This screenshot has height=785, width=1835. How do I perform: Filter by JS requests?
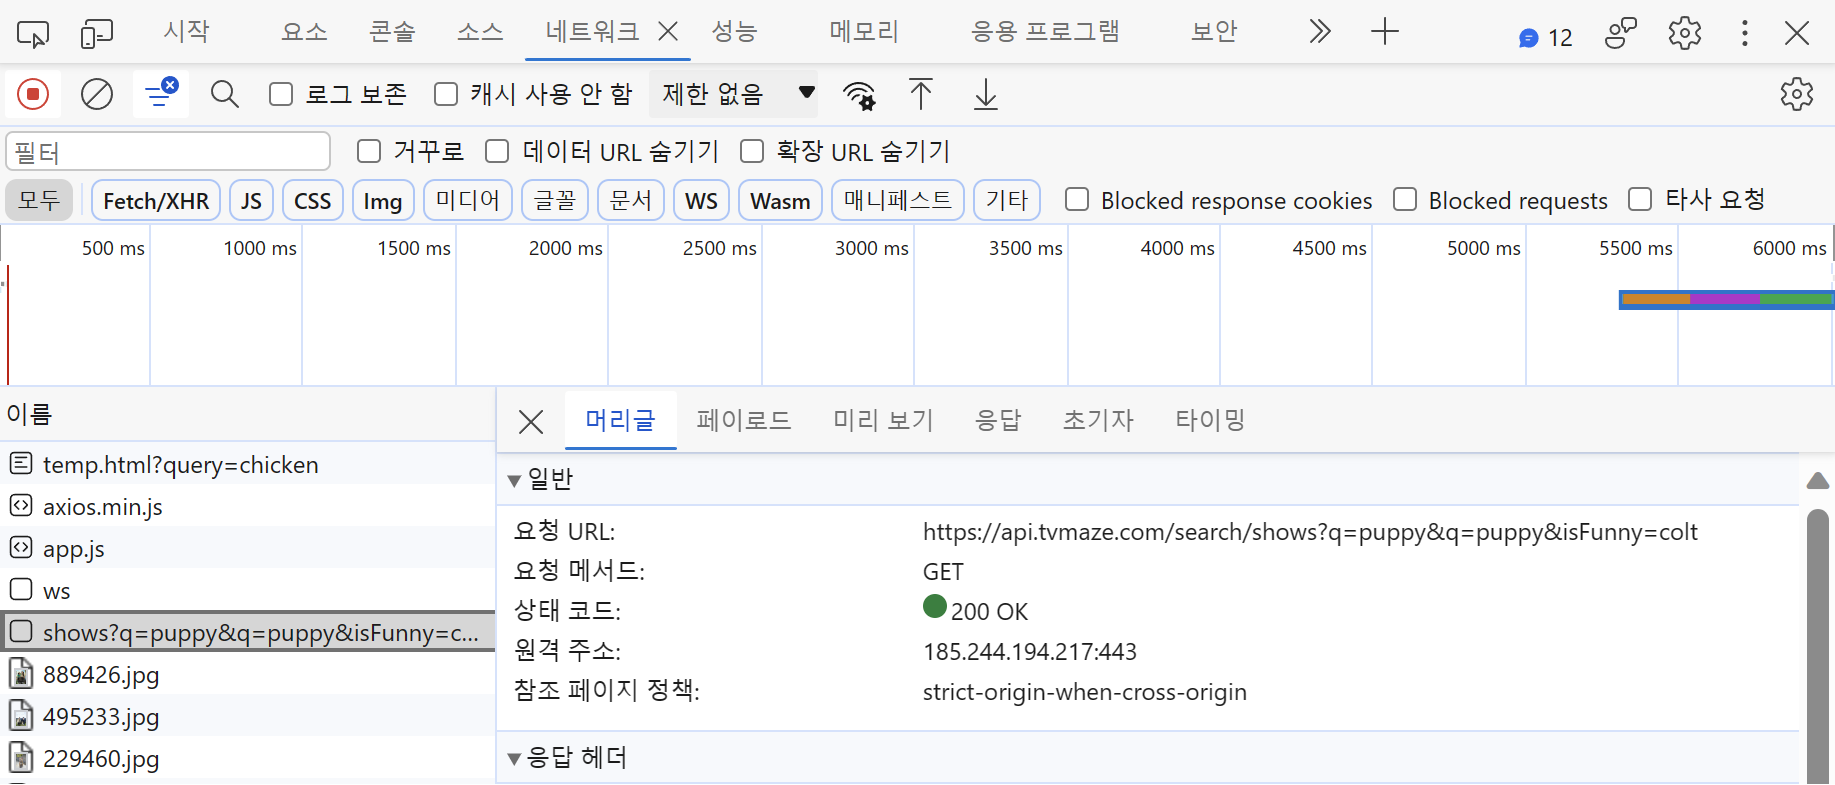pos(251,201)
